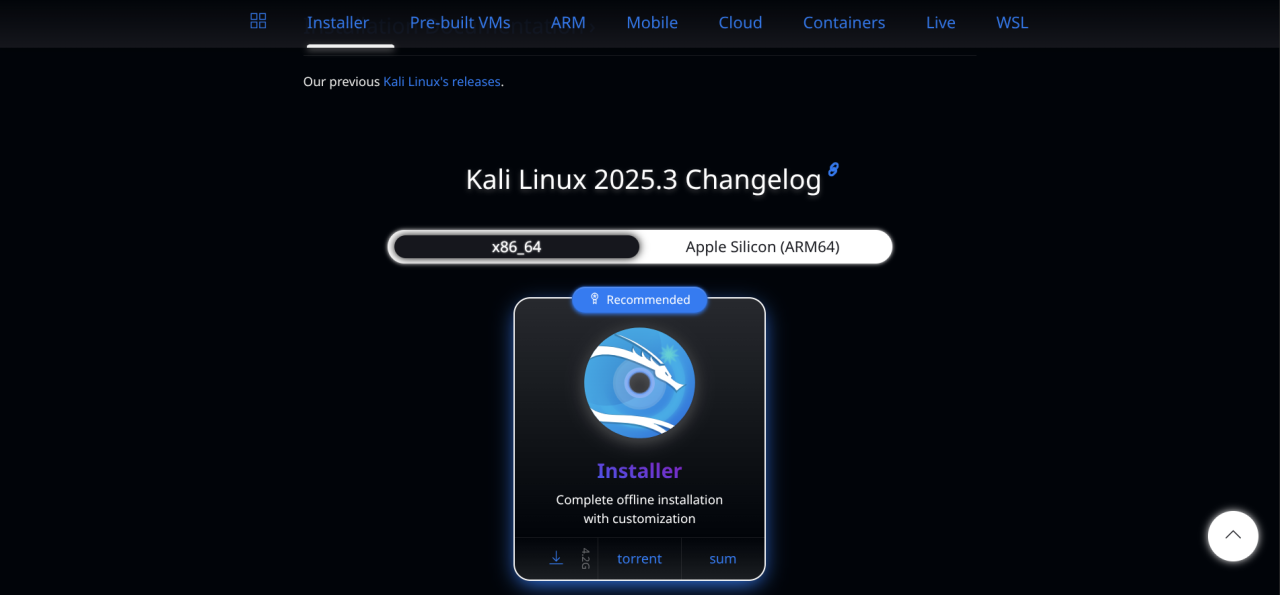Screen dimensions: 1280x595
Task: Switch to the Containers tab
Action: (x=843, y=22)
